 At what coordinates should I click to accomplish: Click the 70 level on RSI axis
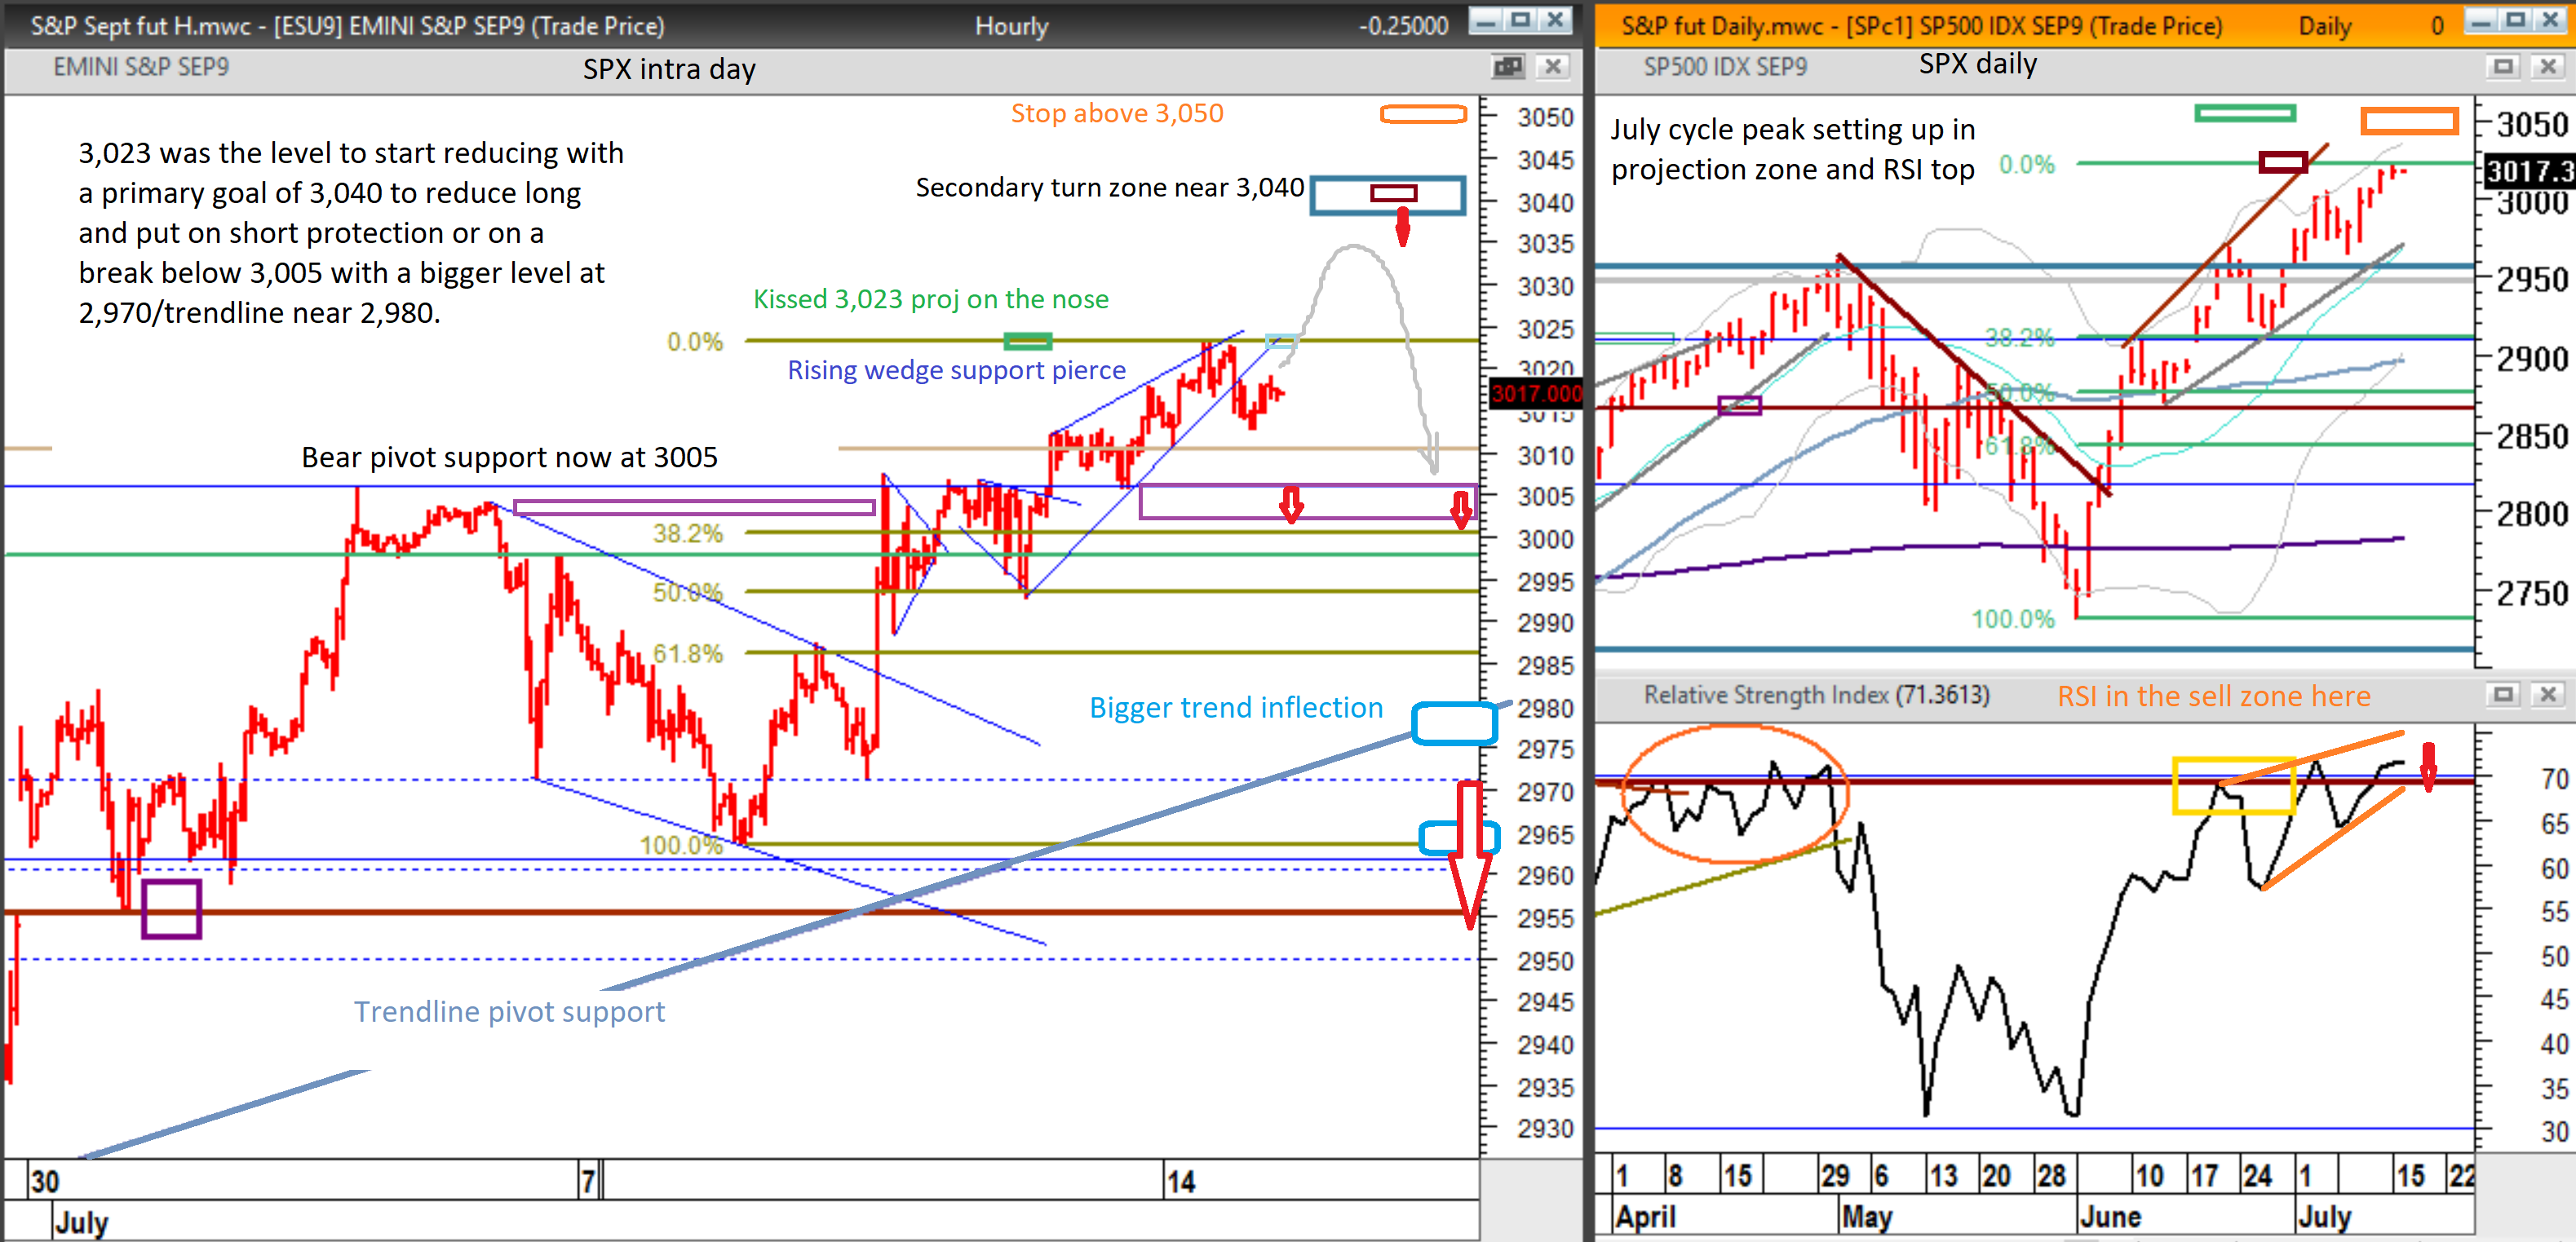[2554, 779]
